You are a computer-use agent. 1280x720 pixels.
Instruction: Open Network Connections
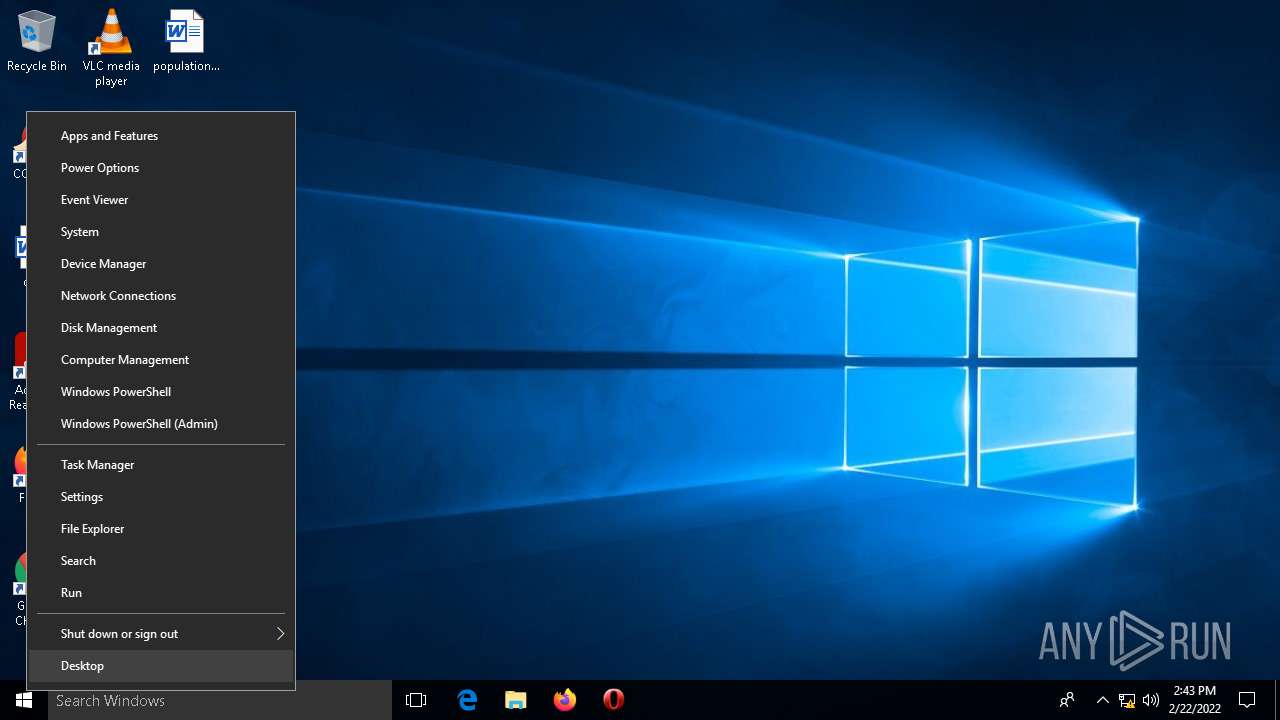pos(161,296)
